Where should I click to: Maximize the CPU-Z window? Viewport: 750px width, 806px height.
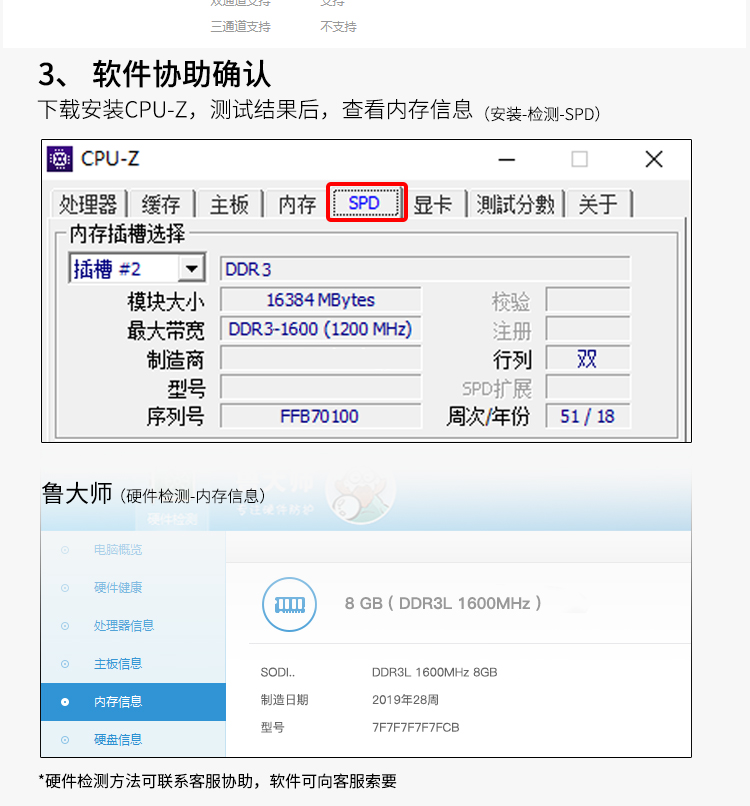point(579,159)
